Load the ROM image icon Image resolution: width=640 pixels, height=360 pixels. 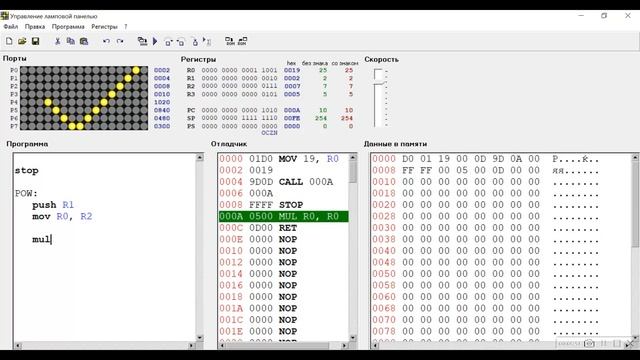click(x=229, y=41)
